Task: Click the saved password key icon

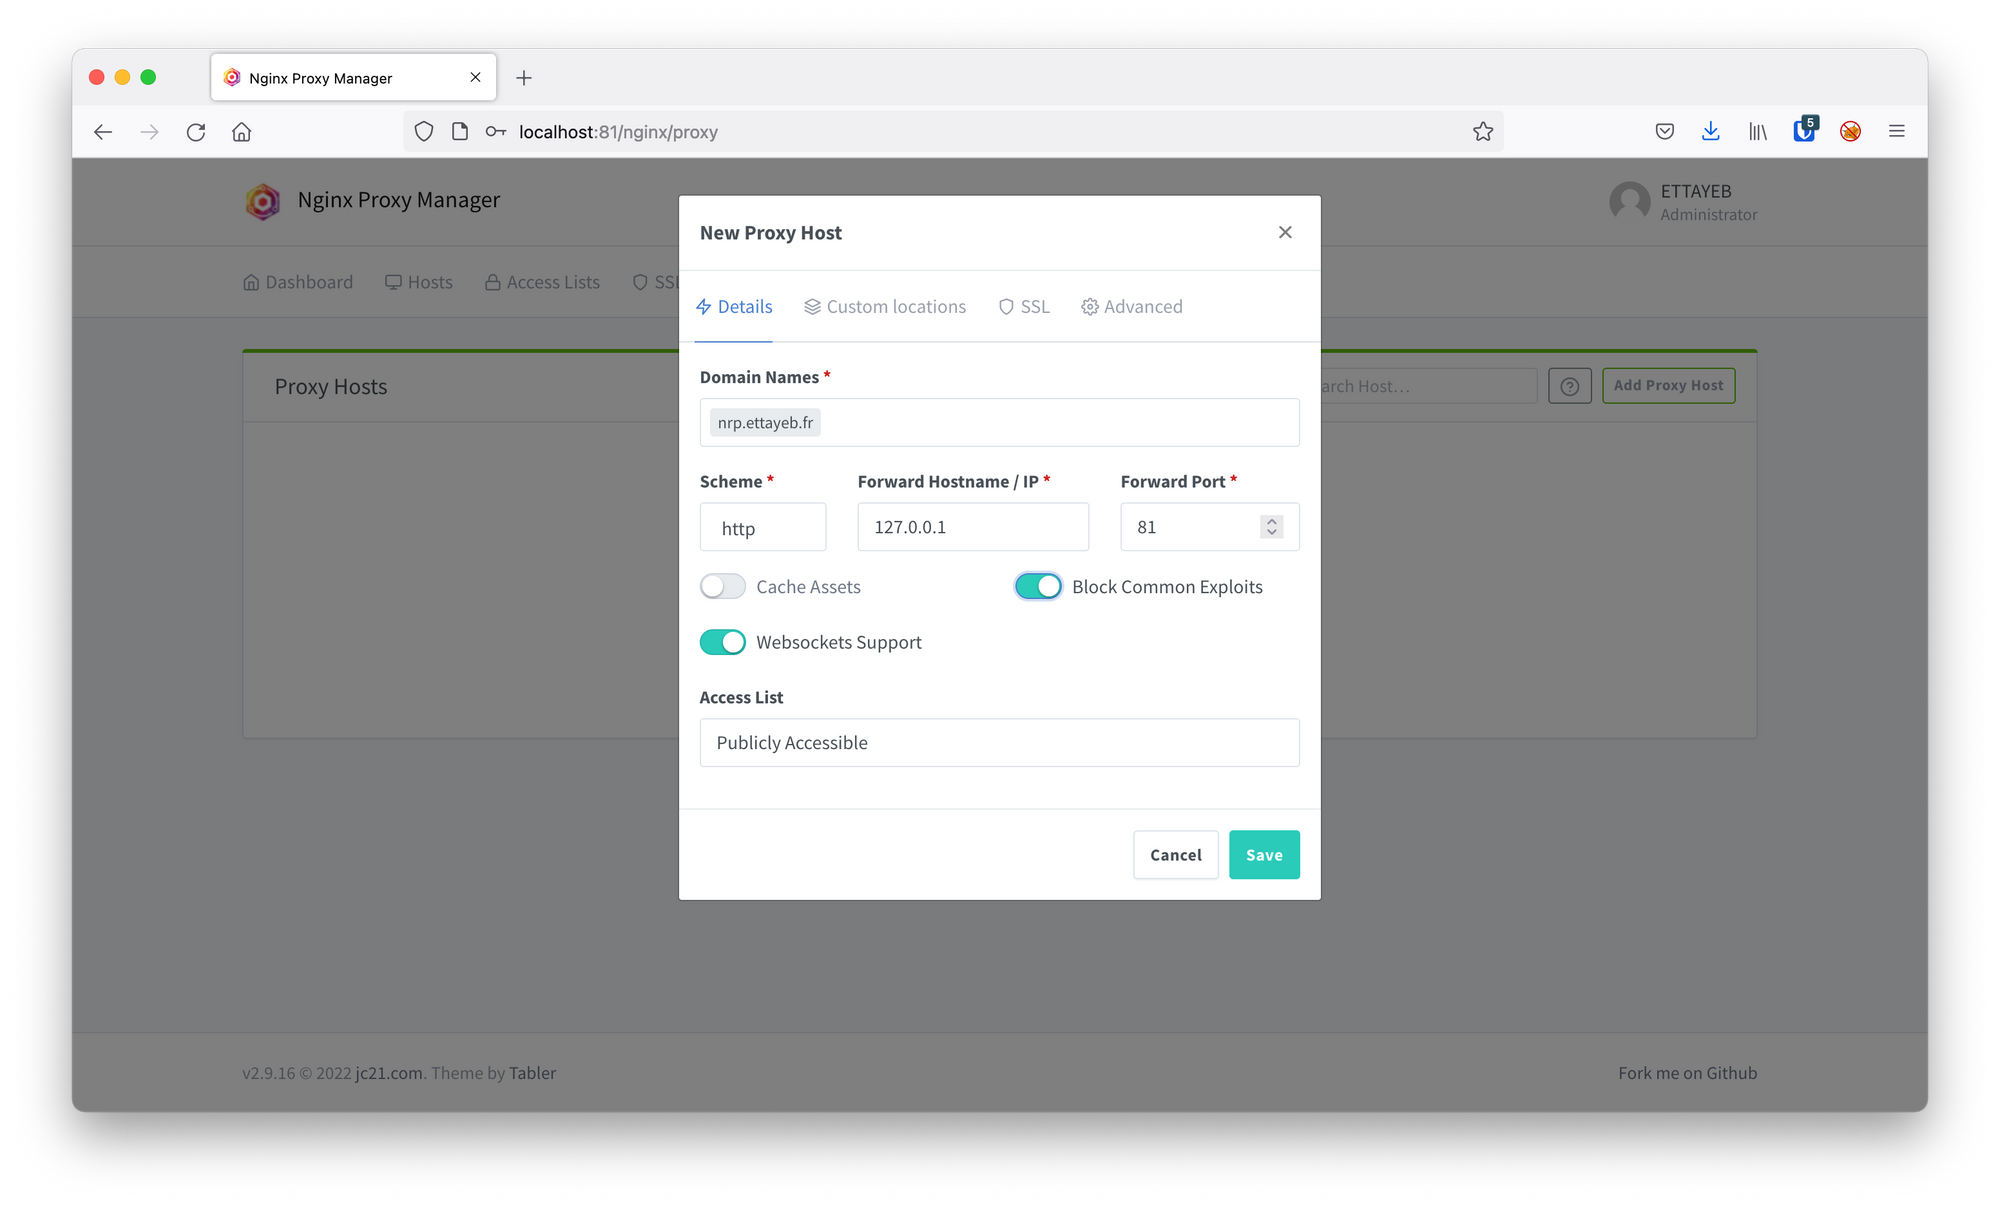Action: pyautogui.click(x=496, y=132)
